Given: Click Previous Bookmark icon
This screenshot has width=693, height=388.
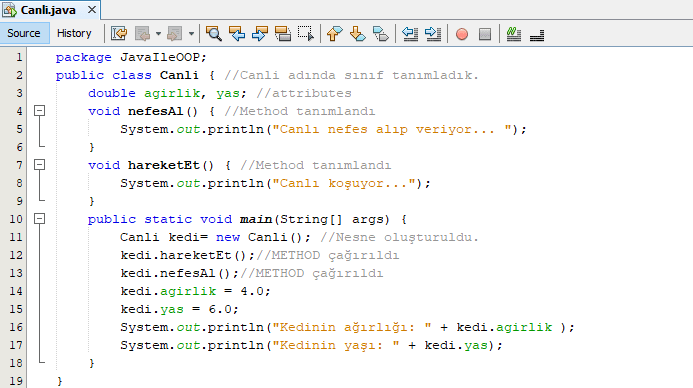Looking at the screenshot, I should tap(335, 34).
